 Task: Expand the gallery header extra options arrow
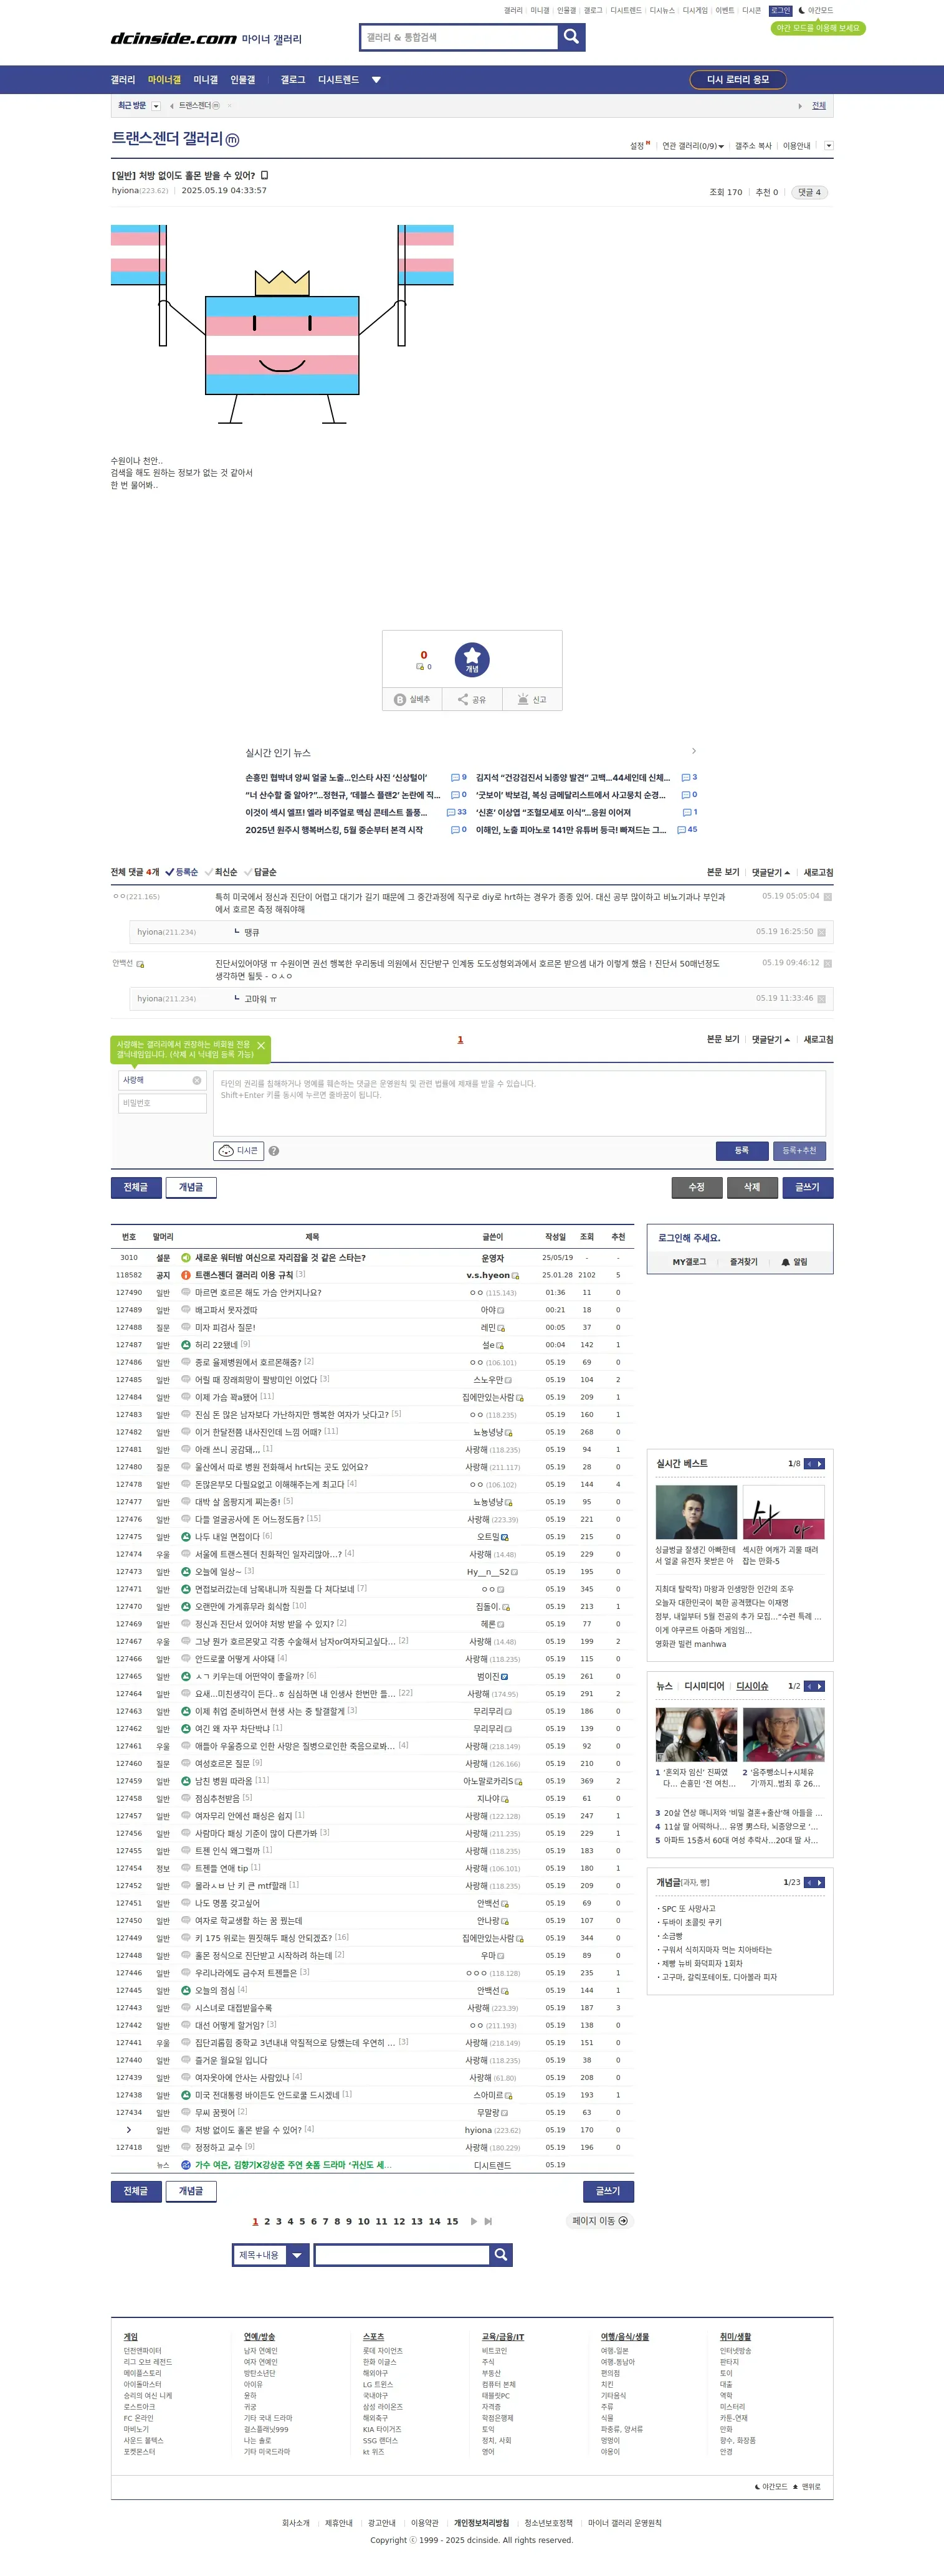pos(828,146)
